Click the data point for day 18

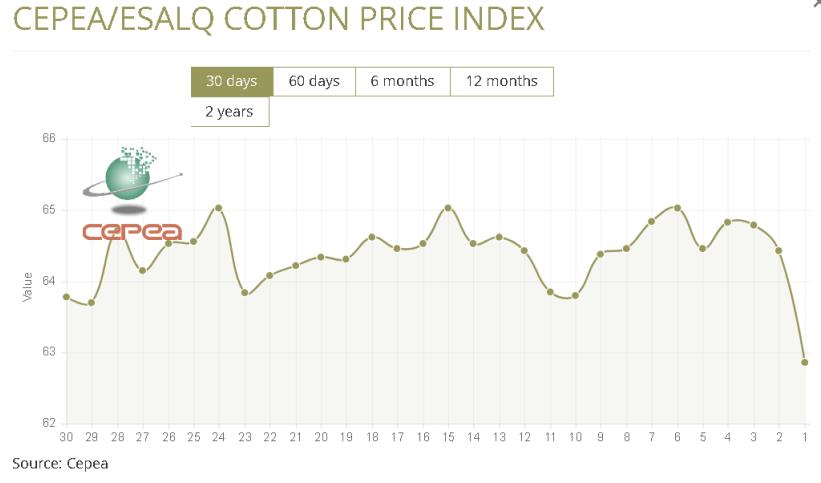[x=372, y=237]
